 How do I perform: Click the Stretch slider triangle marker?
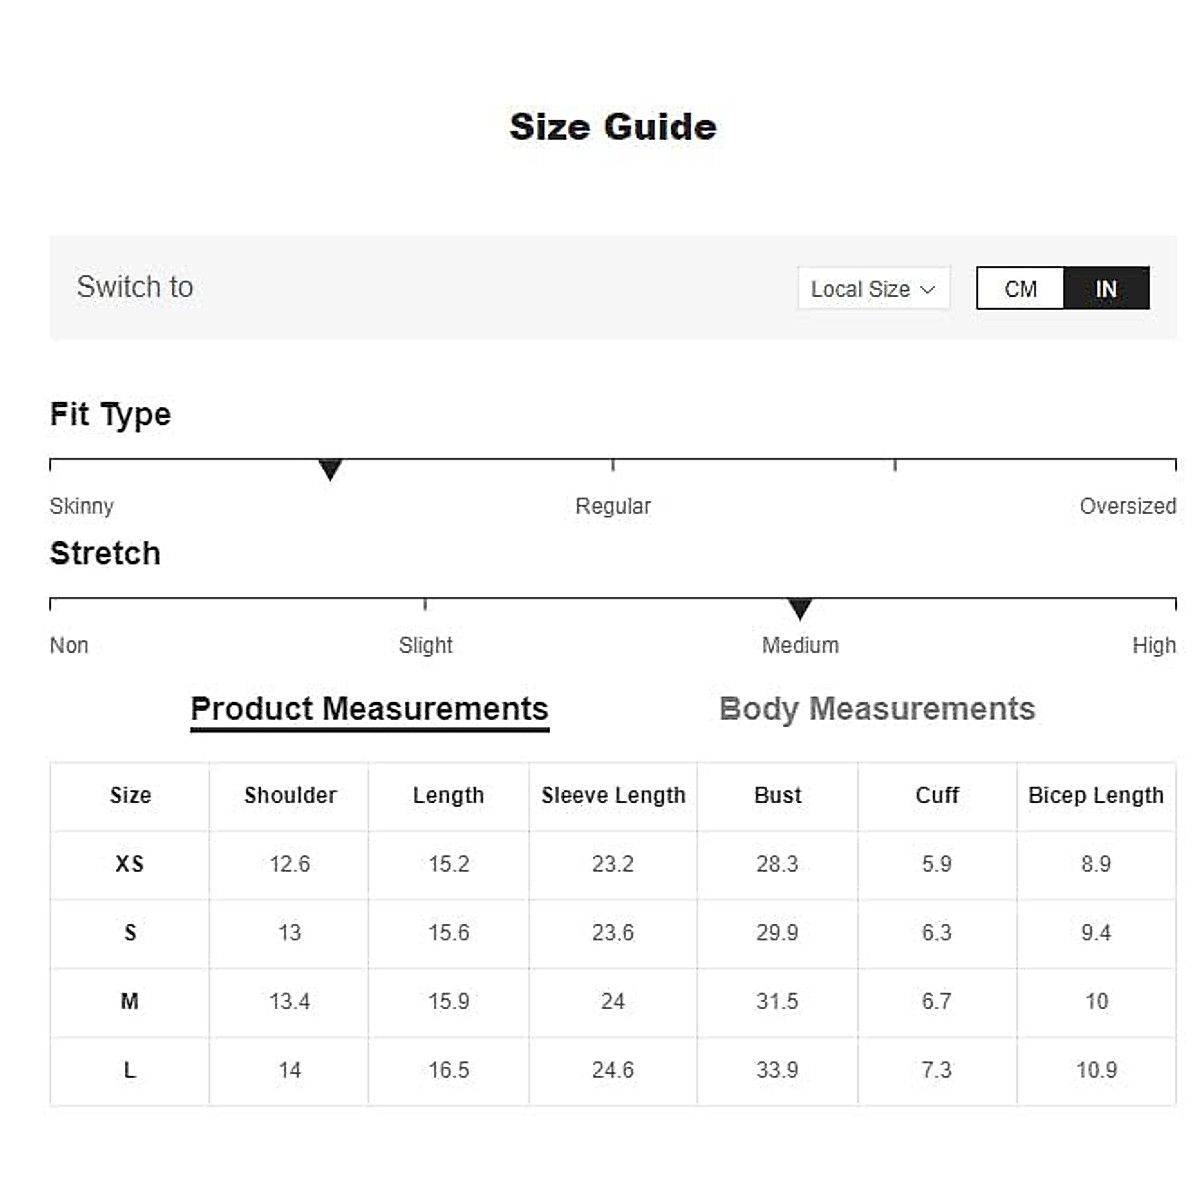800,608
